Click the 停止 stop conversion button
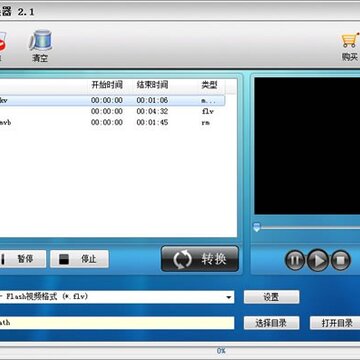The height and width of the screenshot is (360, 360). click(x=80, y=259)
